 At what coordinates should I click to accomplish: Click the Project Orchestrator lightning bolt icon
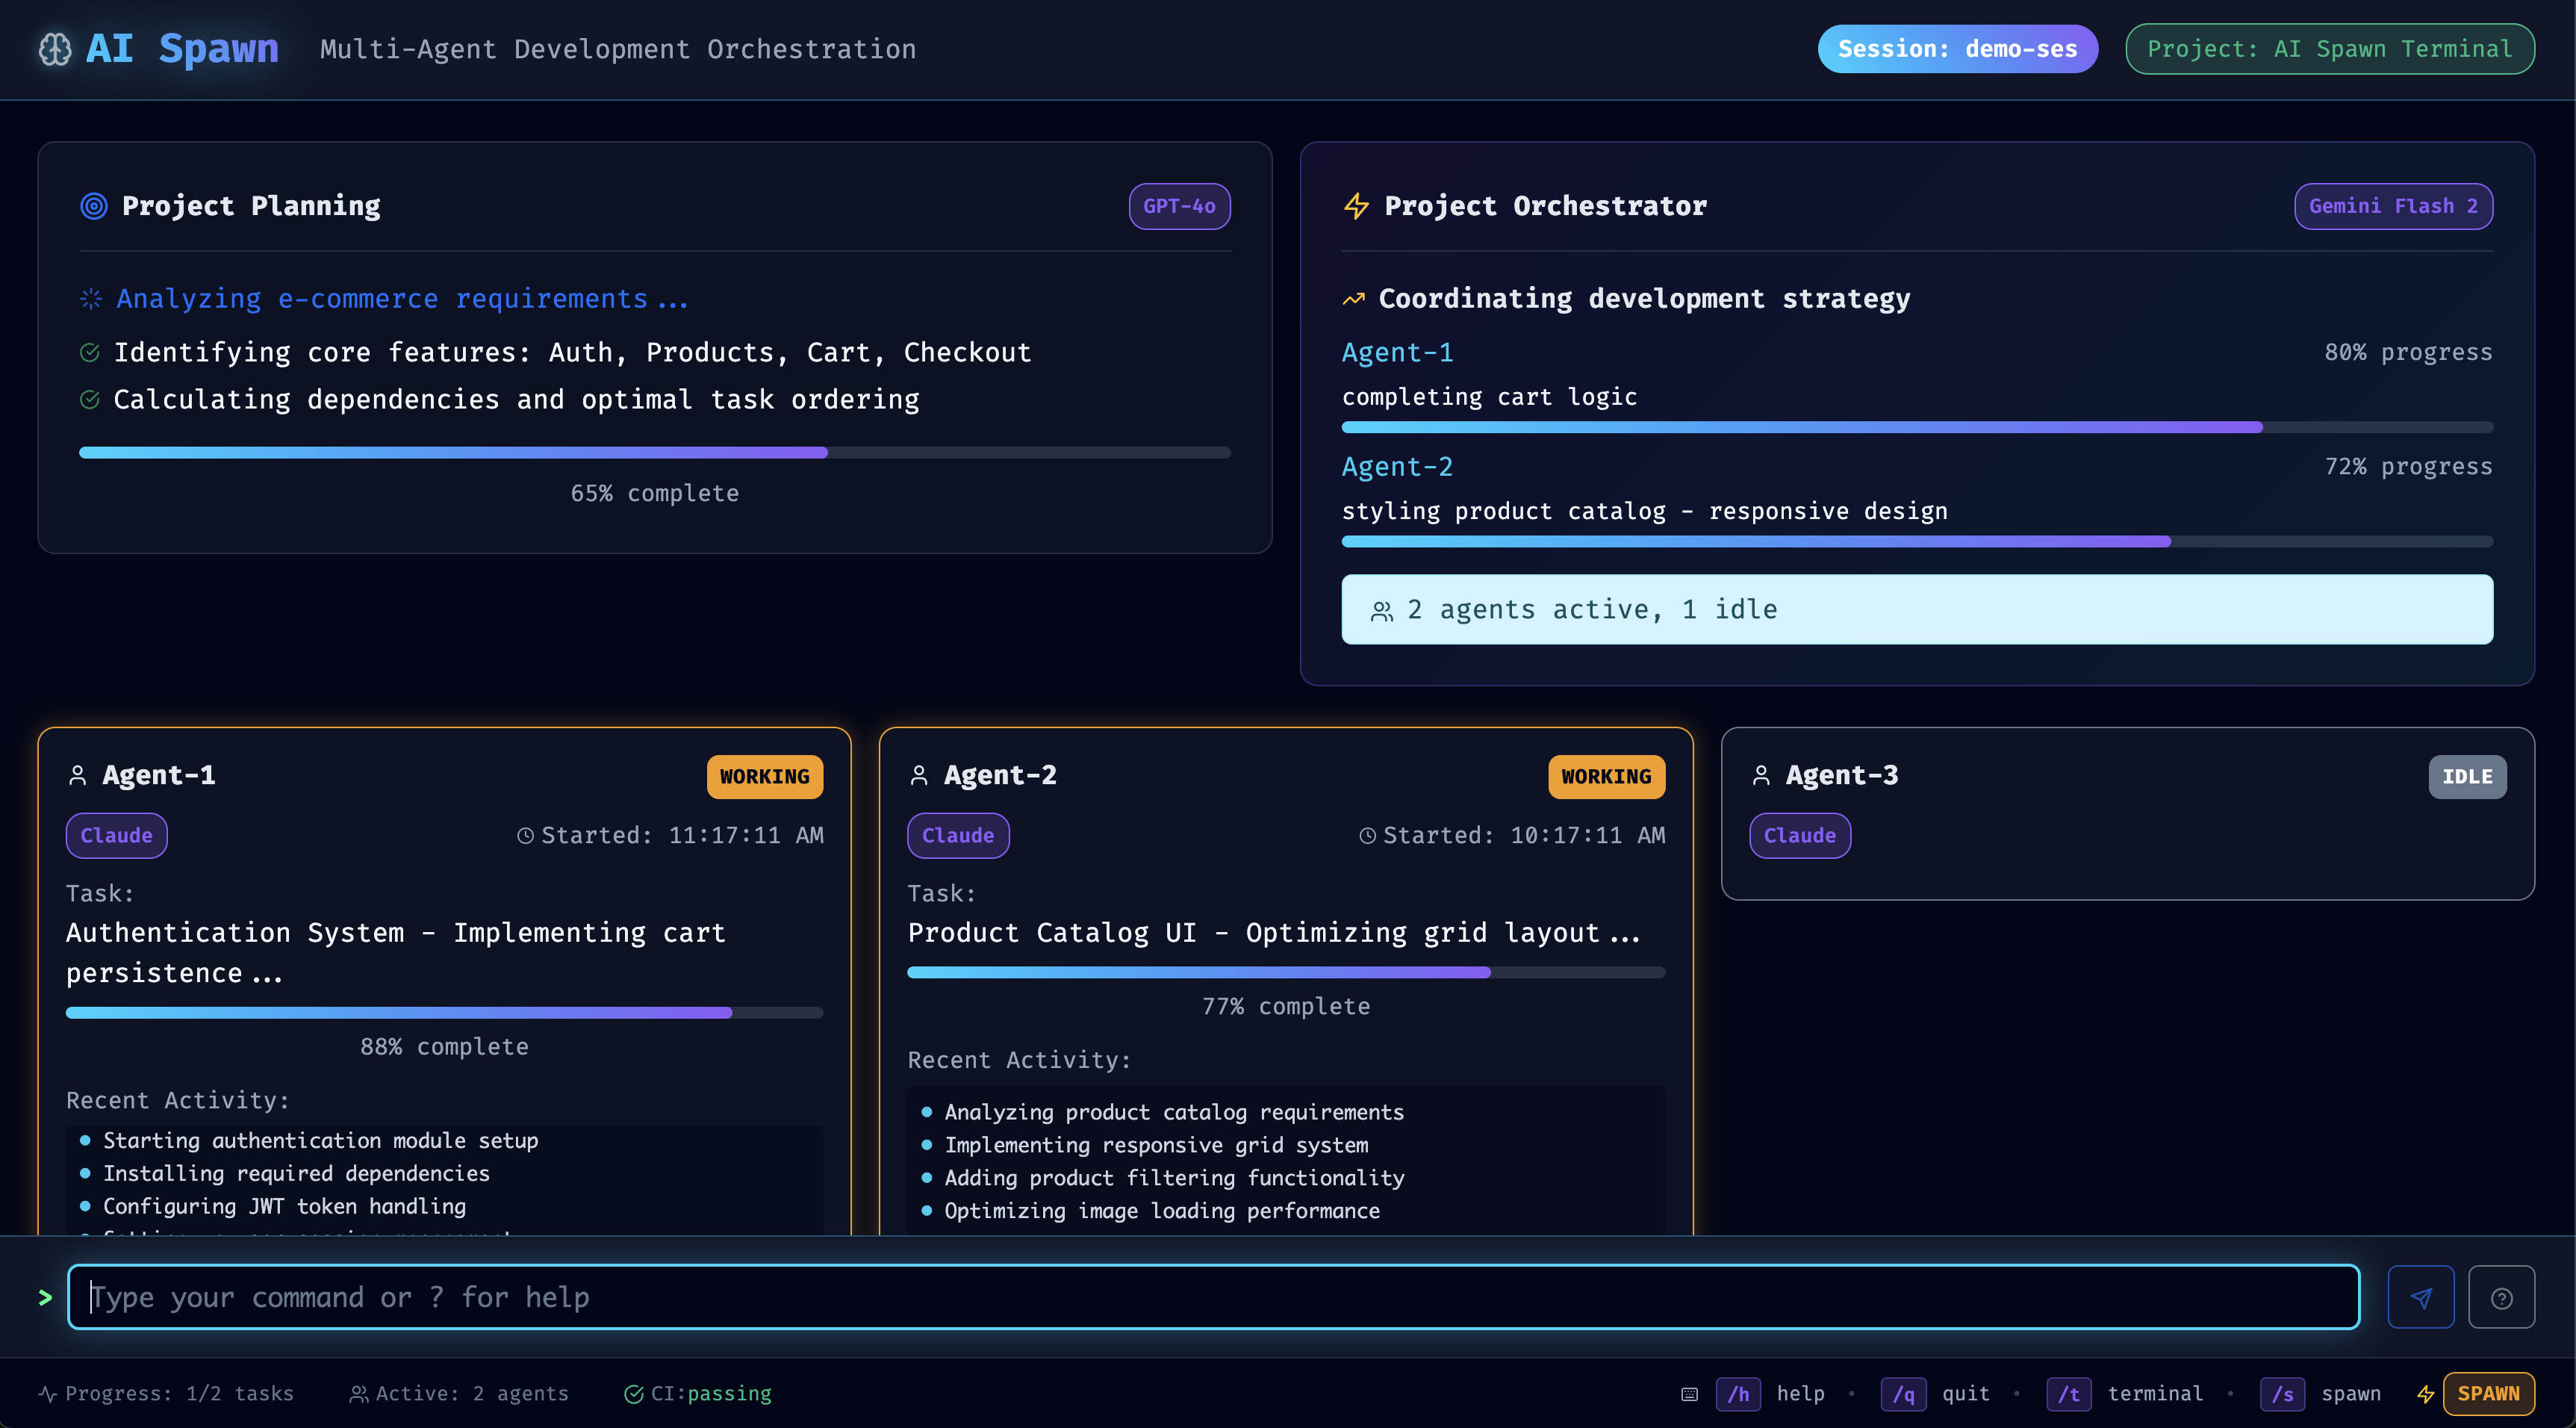pos(1356,206)
